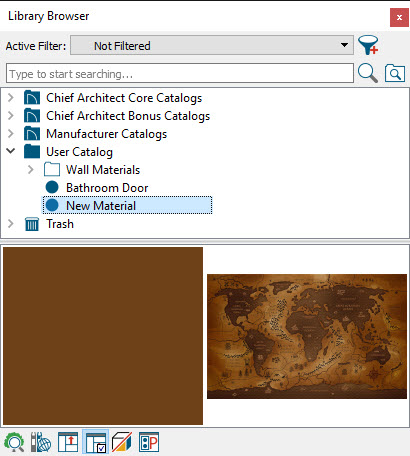The width and height of the screenshot is (410, 456).
Task: Select the Bathroom Door material
Action: [107, 188]
